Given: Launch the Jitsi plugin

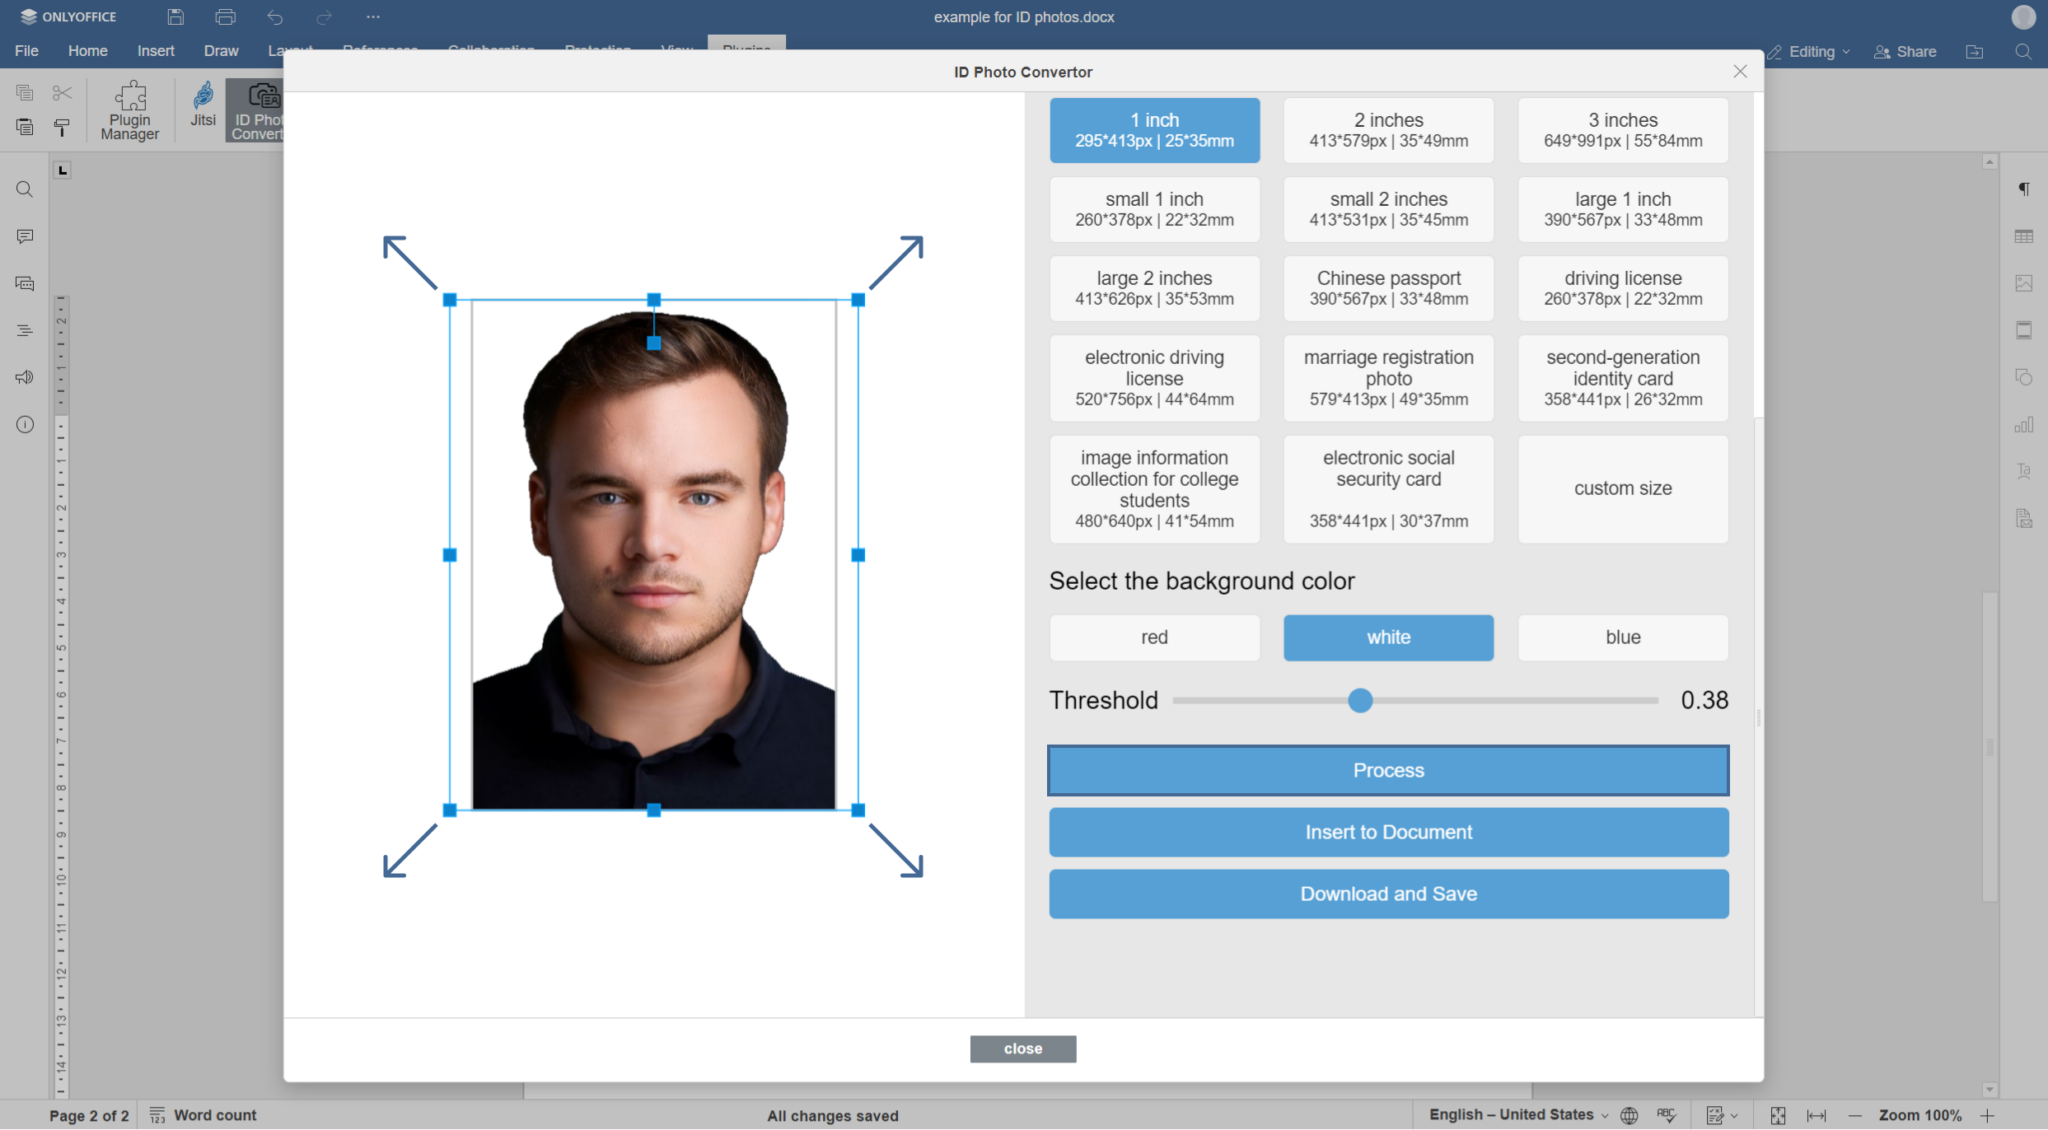Looking at the screenshot, I should click(x=201, y=109).
